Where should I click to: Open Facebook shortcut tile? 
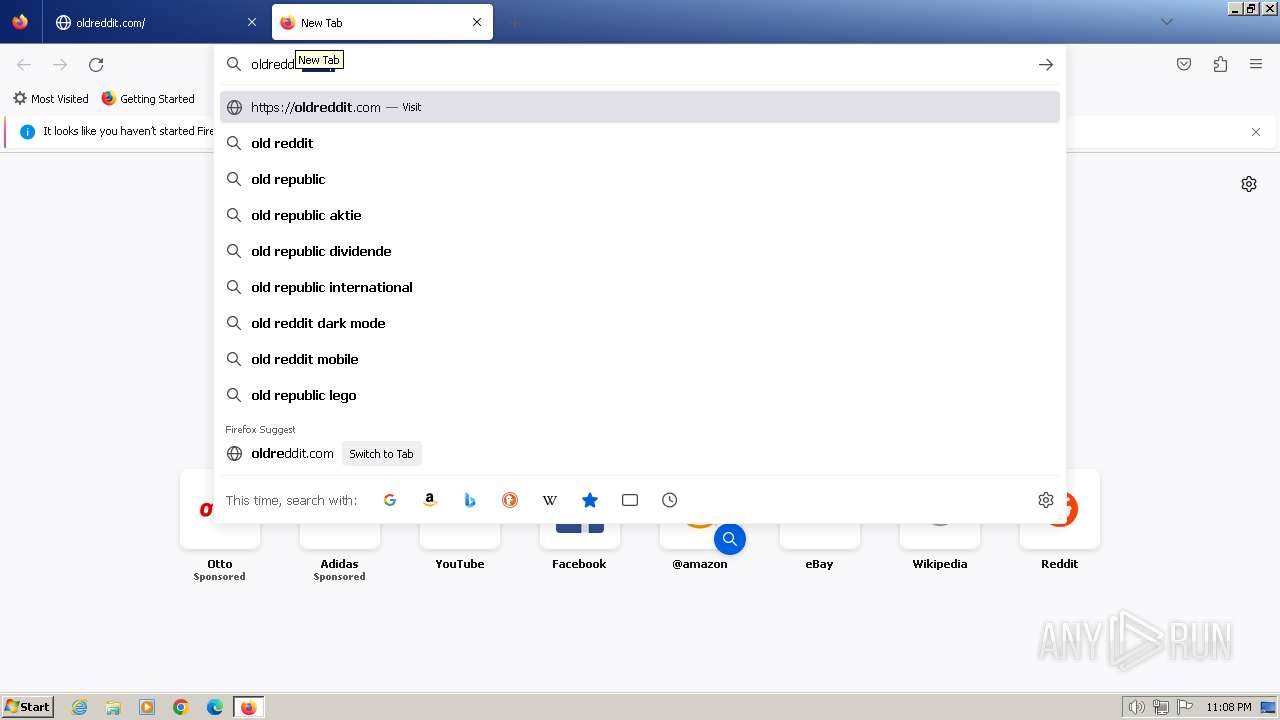[x=580, y=527]
